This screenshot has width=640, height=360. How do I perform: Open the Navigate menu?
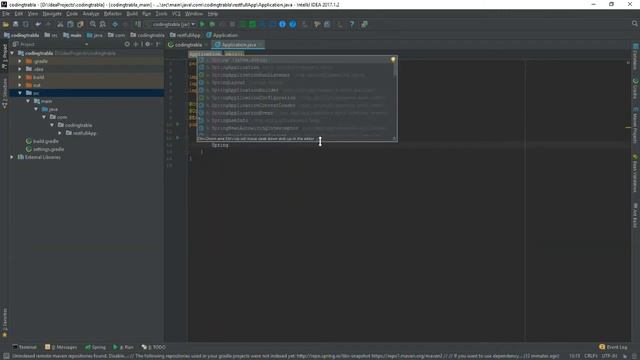pos(52,14)
